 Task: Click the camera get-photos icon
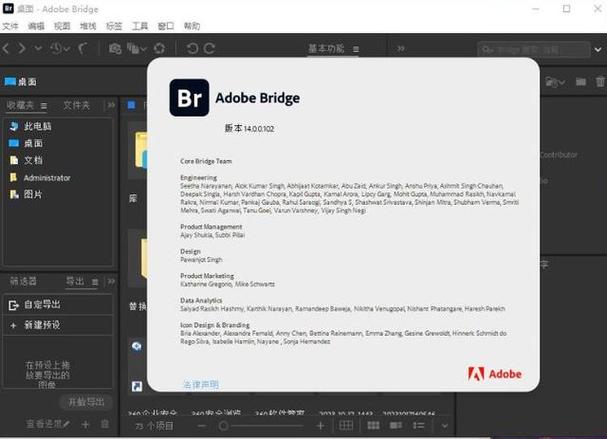[x=115, y=49]
